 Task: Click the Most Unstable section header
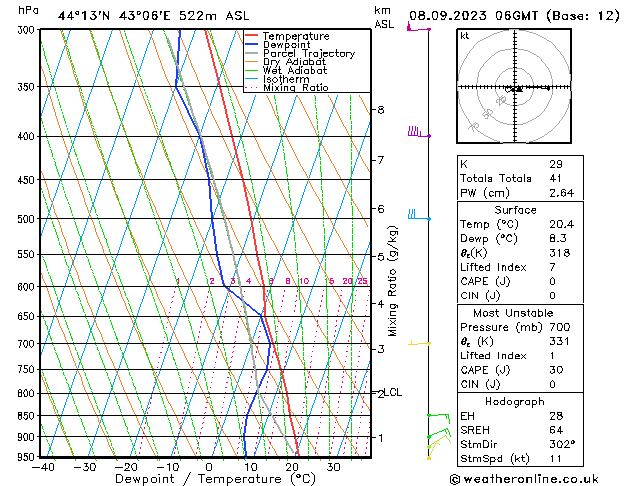click(513, 313)
